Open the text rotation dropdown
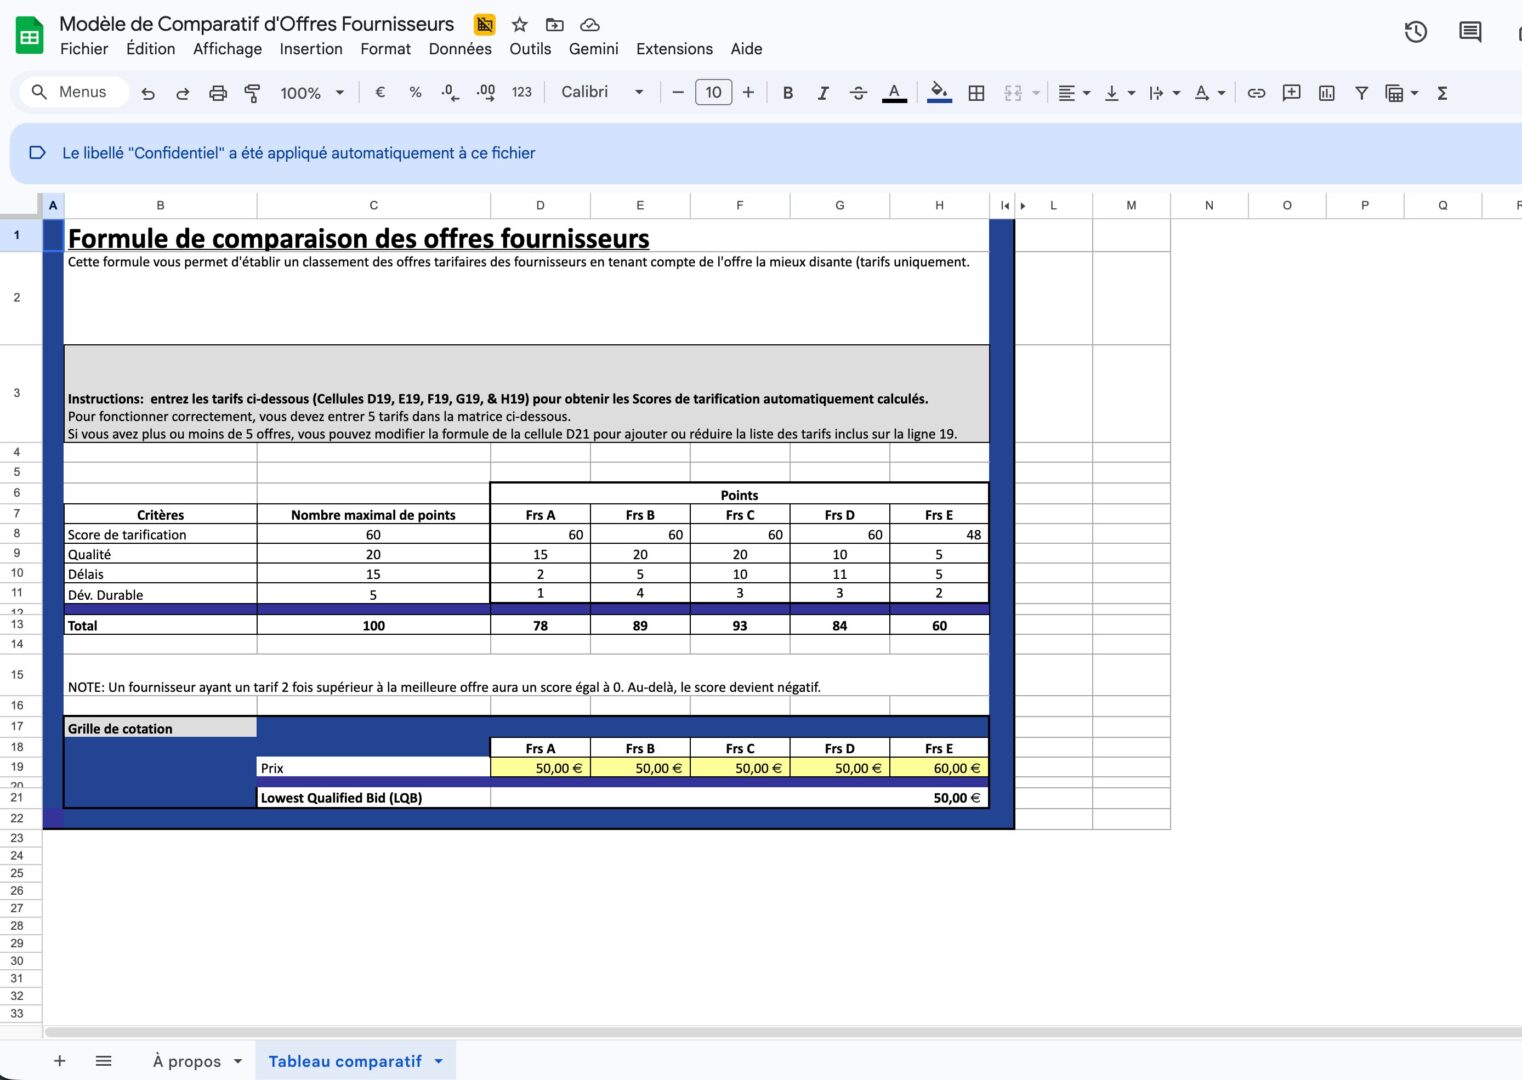The height and width of the screenshot is (1080, 1522). [1209, 93]
